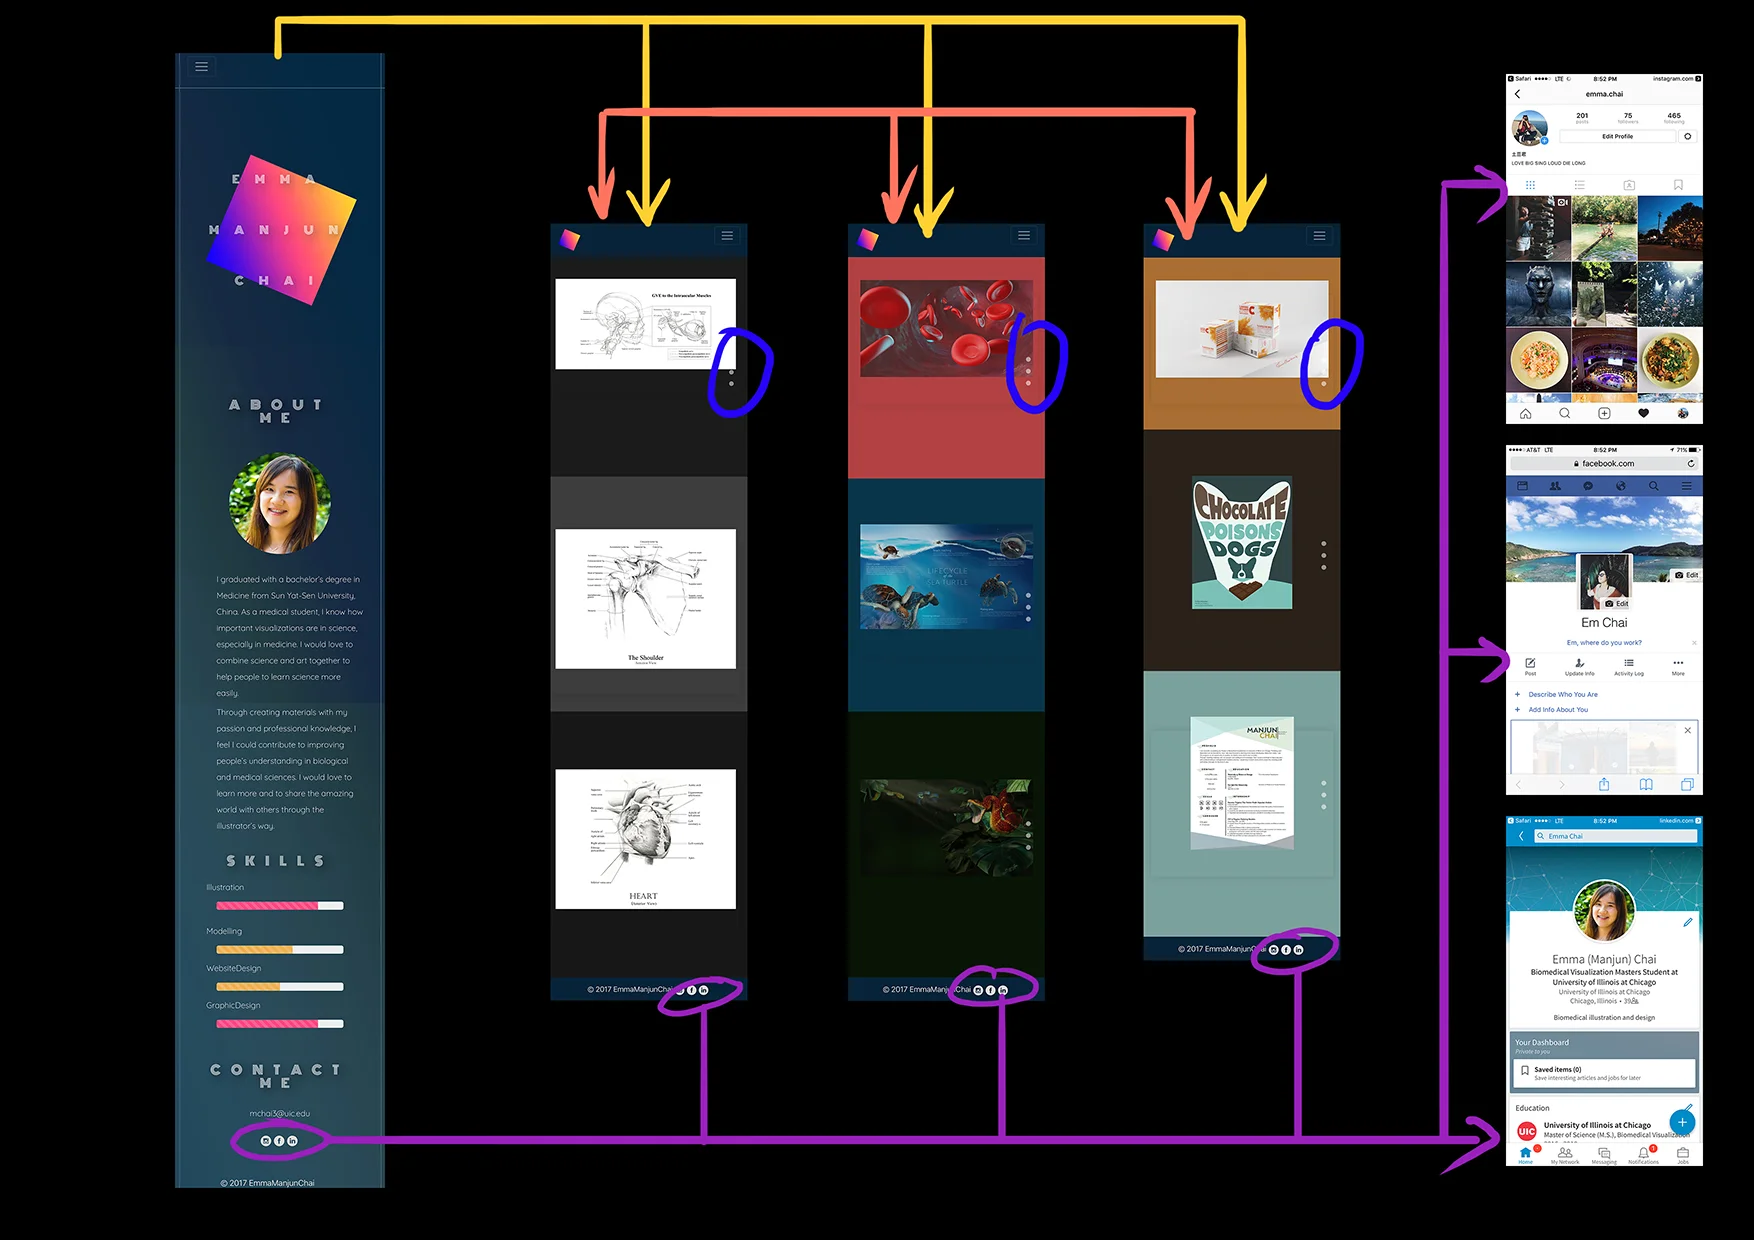Select the Instagram grid view icon
Screen dimensions: 1754x1240
coord(1530,185)
